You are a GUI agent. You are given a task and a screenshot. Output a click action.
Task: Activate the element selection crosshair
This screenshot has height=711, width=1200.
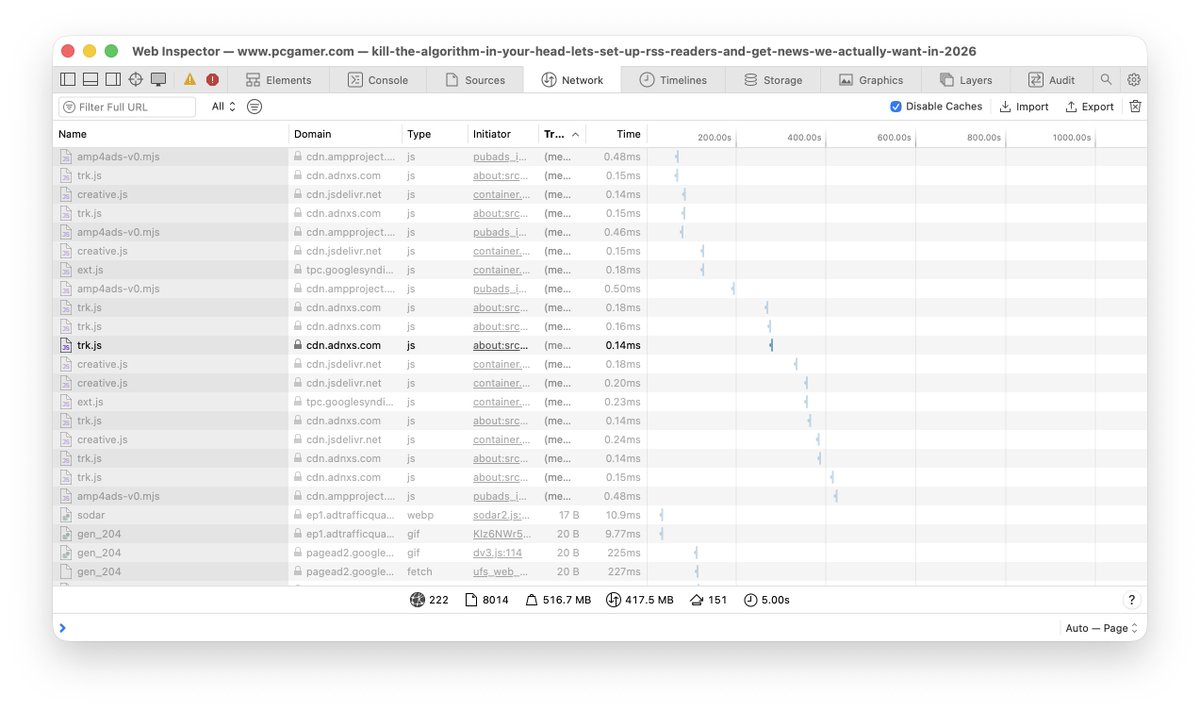pos(135,80)
